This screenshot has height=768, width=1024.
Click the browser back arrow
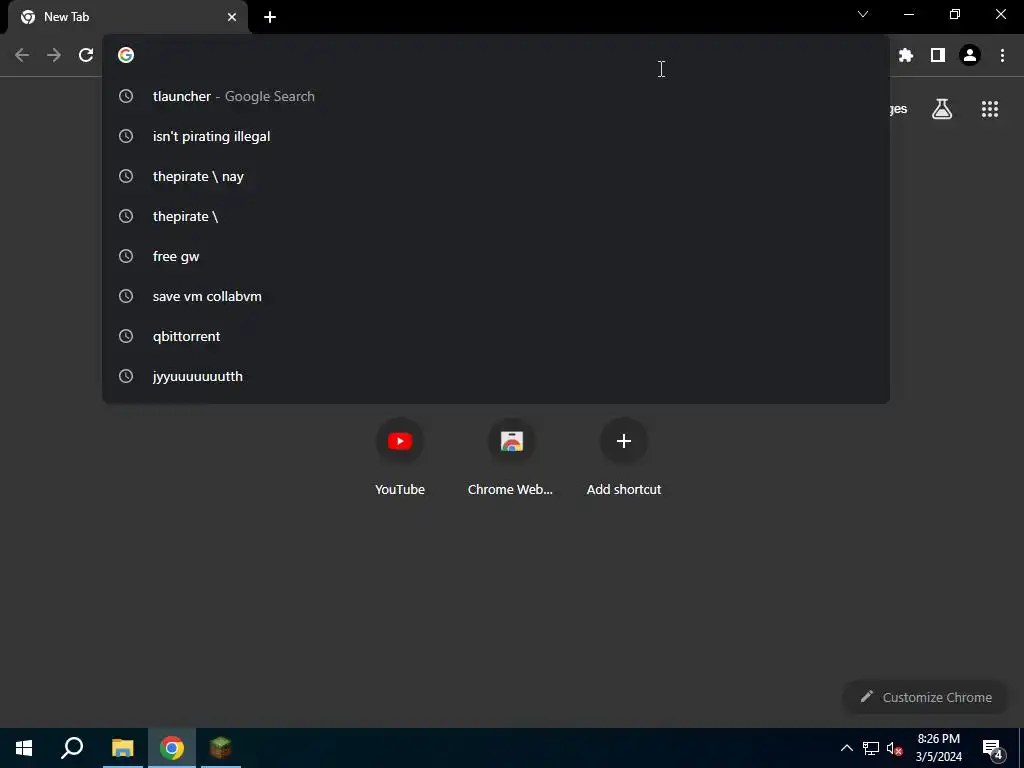click(x=22, y=55)
